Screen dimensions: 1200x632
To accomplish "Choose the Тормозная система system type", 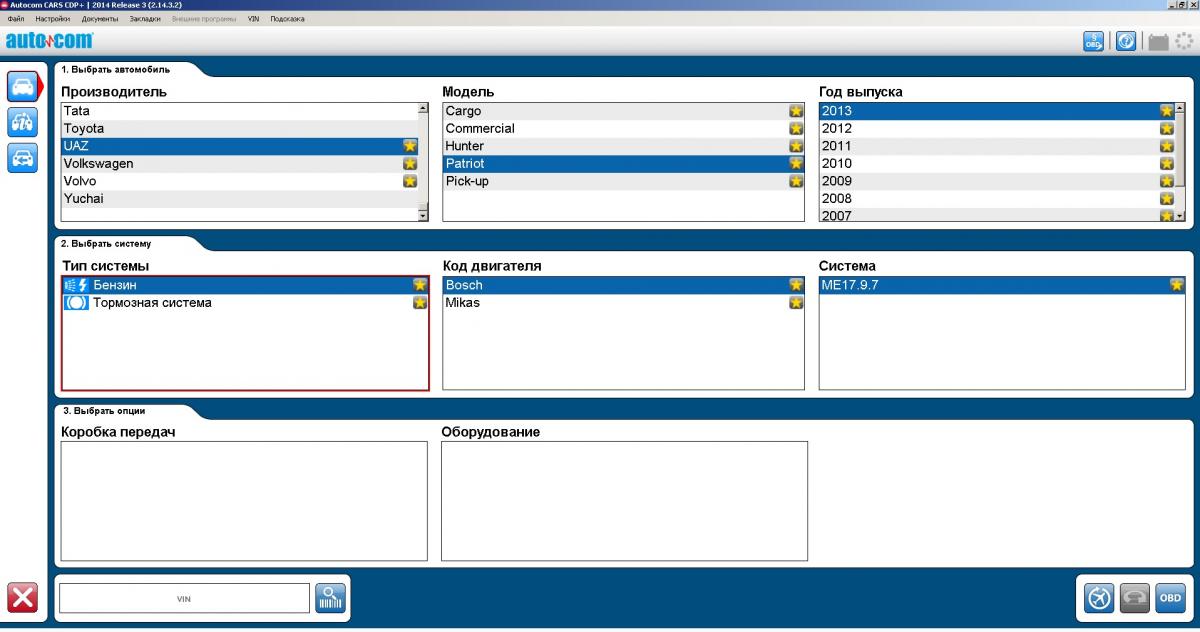I will 245,303.
